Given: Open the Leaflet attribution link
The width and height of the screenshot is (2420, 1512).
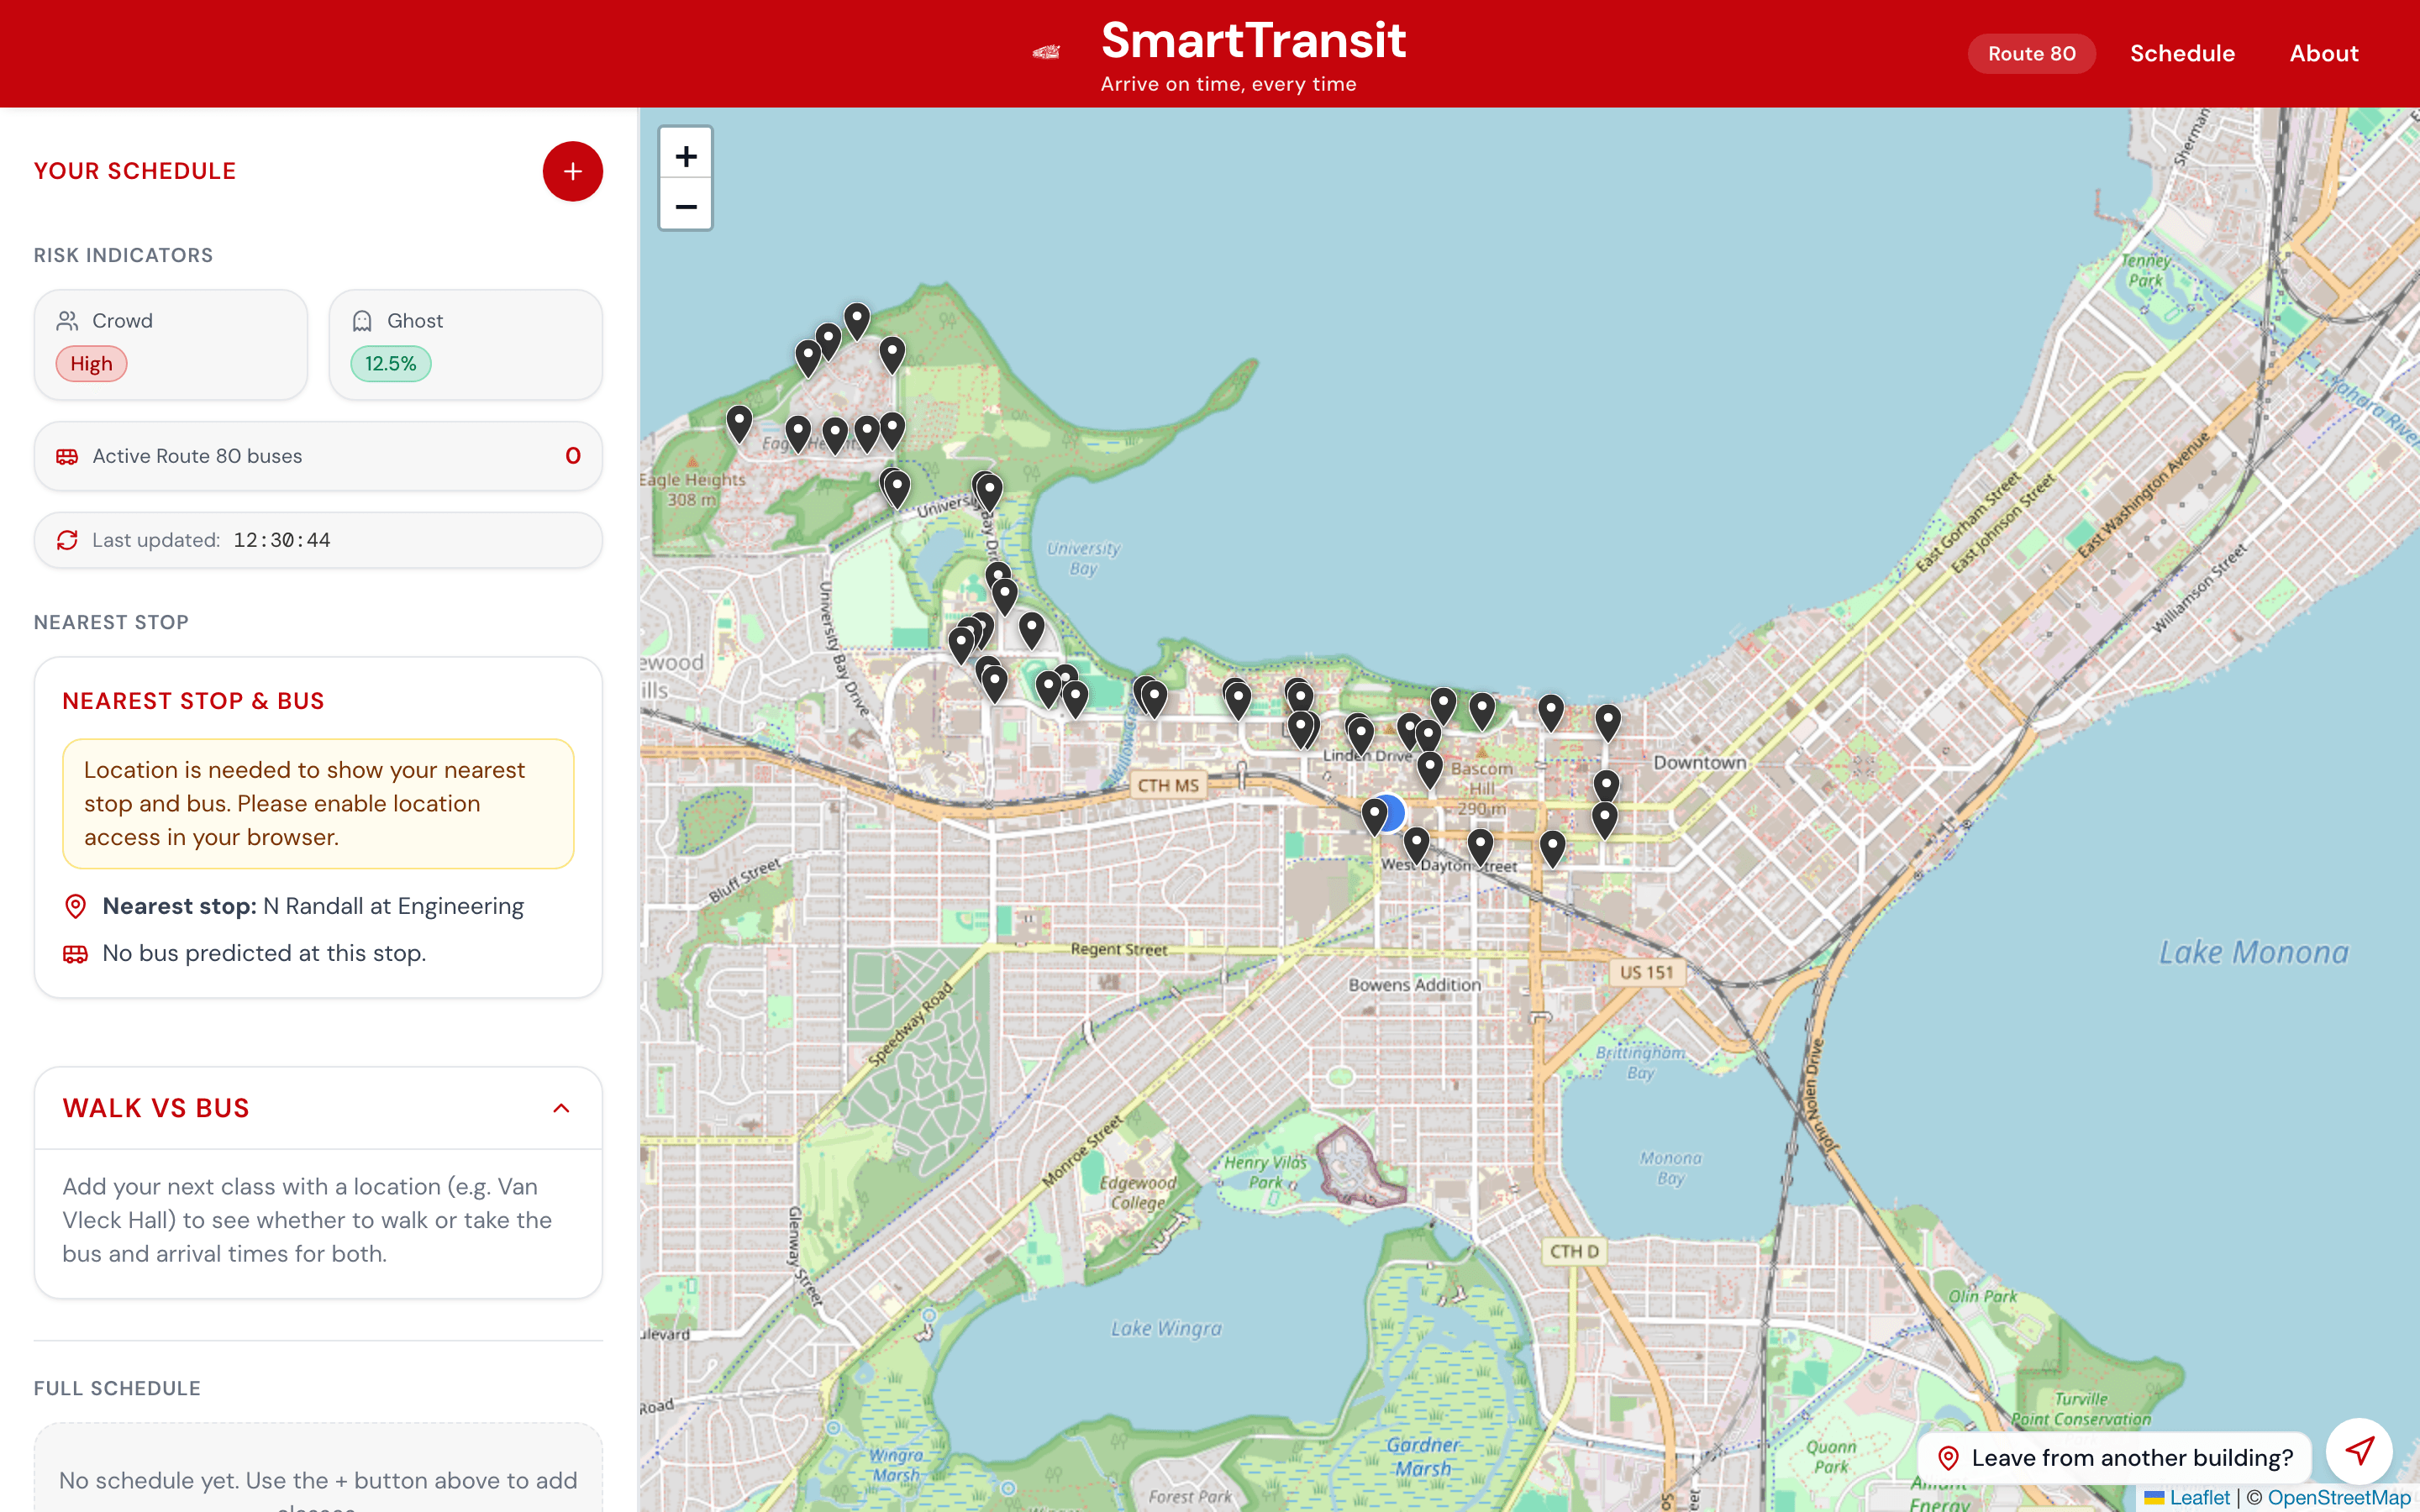Looking at the screenshot, I should (2187, 1497).
